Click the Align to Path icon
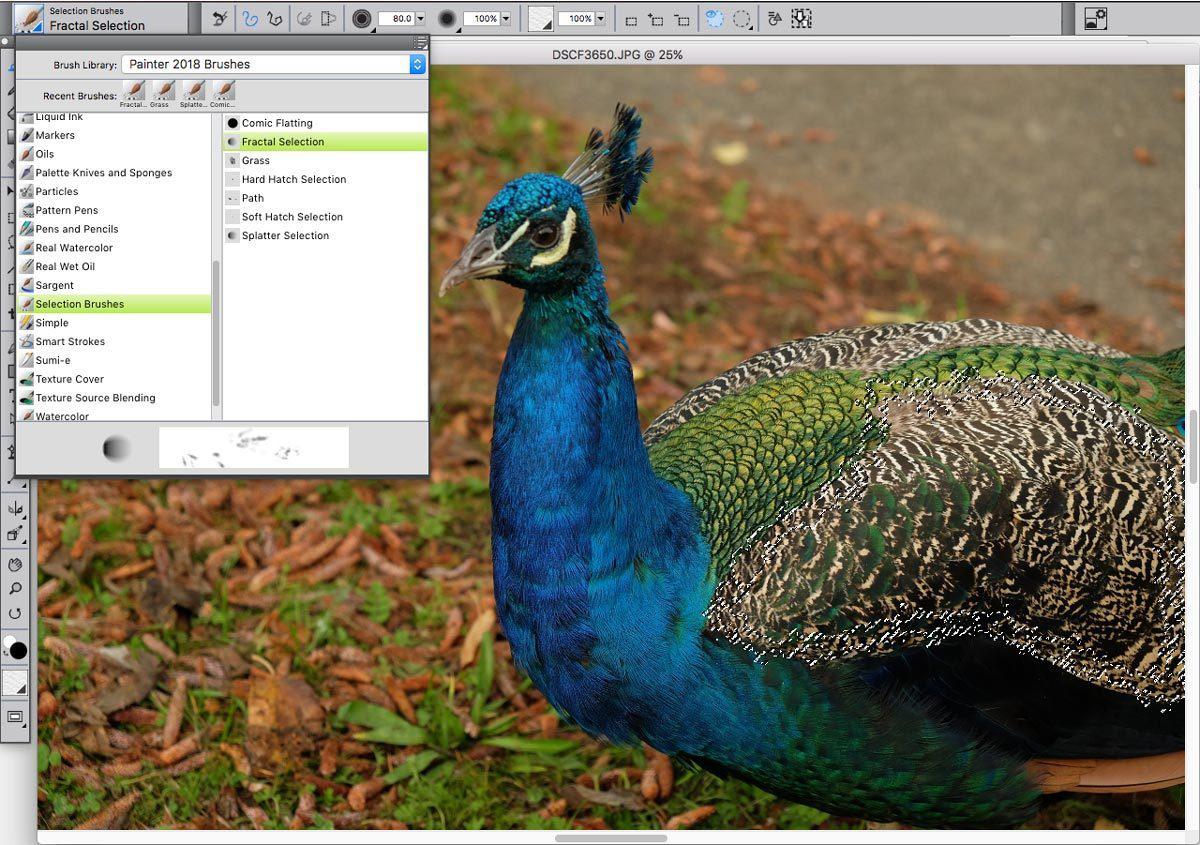 (305, 18)
